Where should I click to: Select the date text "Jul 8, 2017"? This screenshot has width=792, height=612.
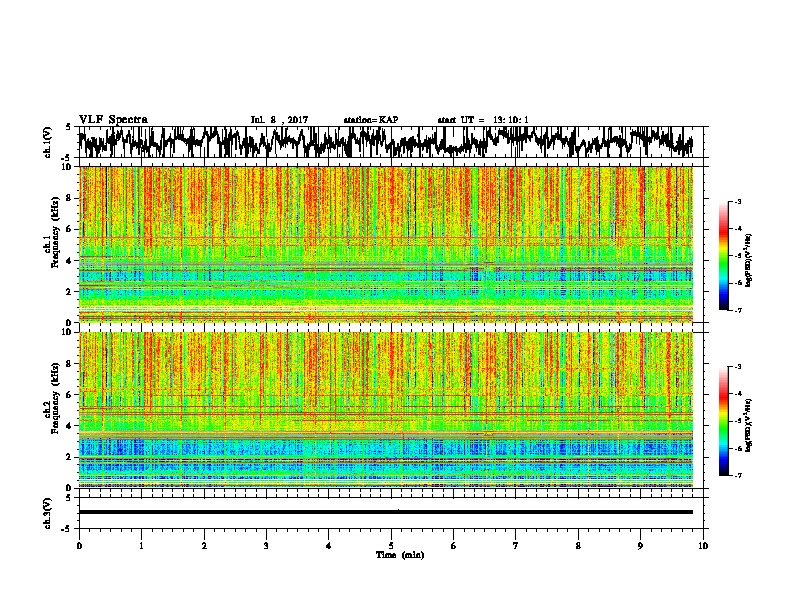click(x=279, y=120)
